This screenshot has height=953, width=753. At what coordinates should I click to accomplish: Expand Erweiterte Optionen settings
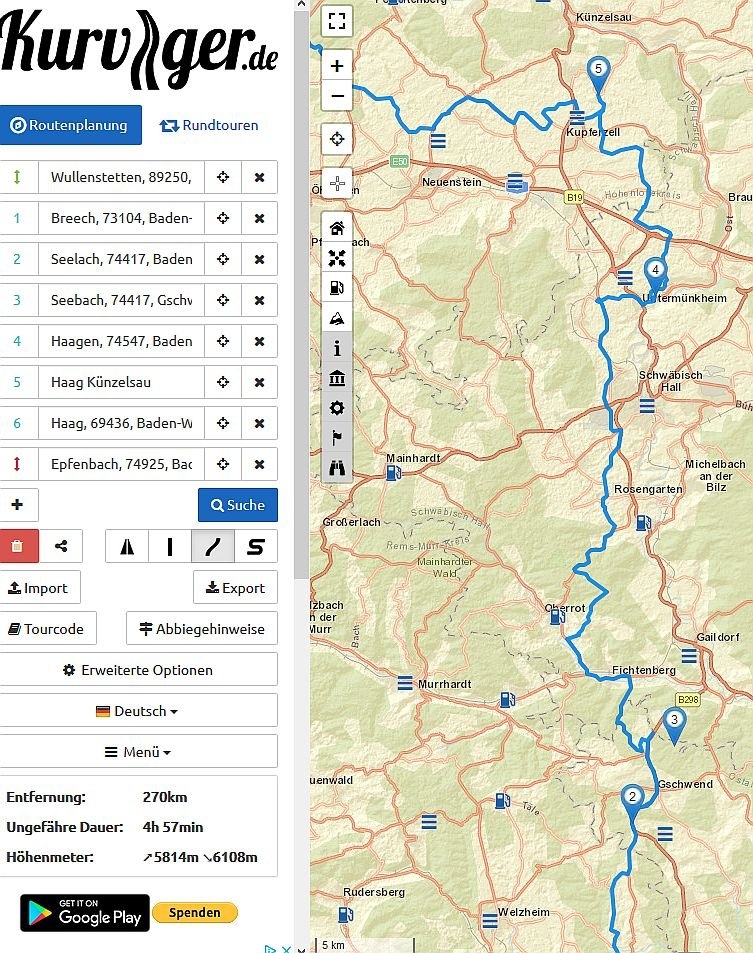(x=138, y=670)
